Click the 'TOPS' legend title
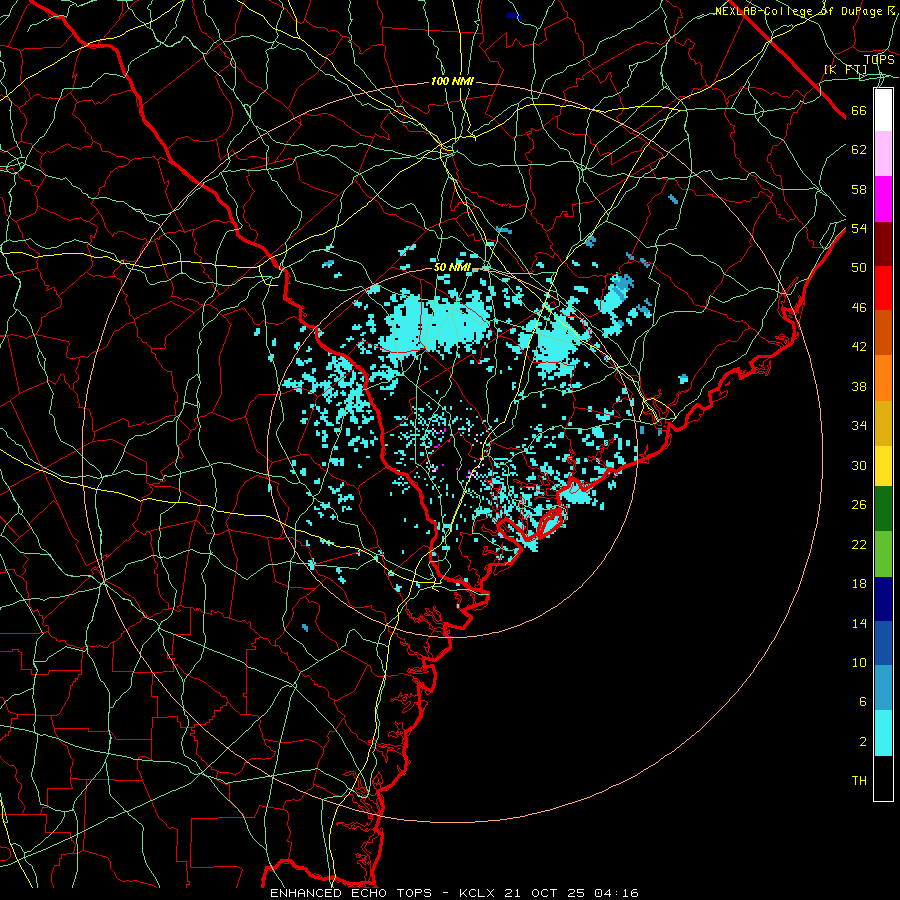This screenshot has height=900, width=900. pos(879,60)
